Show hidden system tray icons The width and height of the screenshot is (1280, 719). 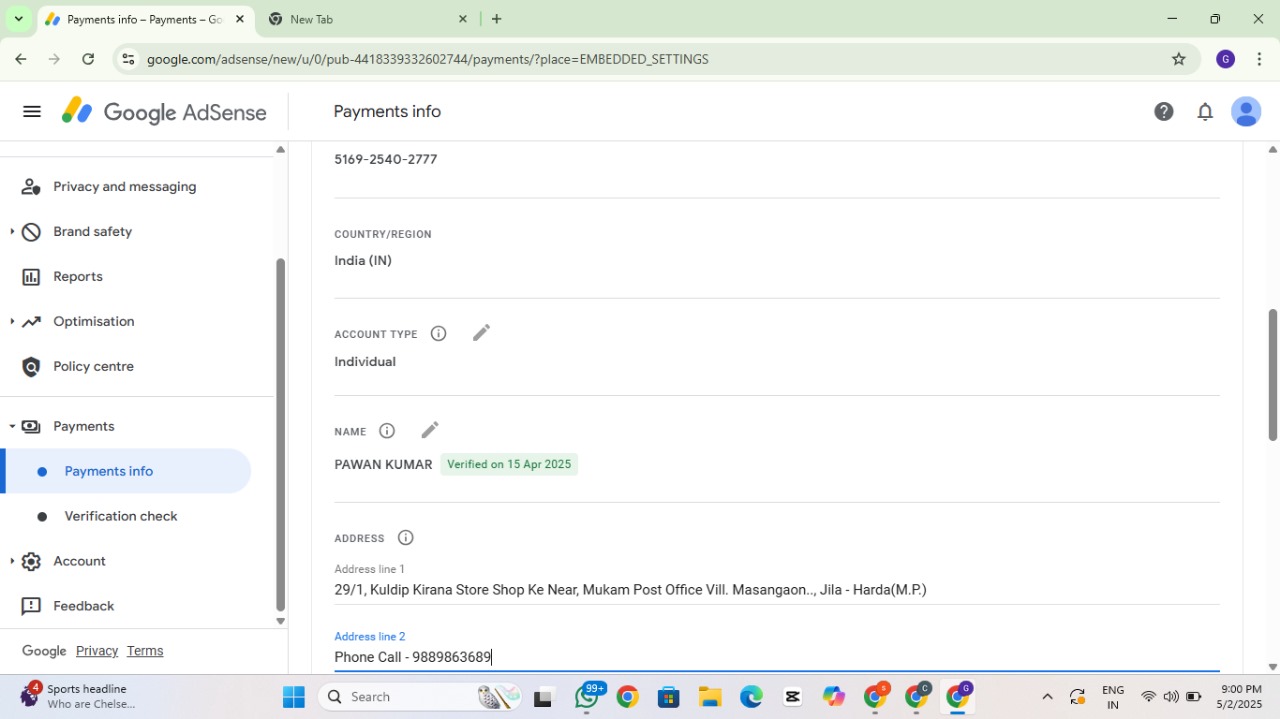tap(1047, 697)
